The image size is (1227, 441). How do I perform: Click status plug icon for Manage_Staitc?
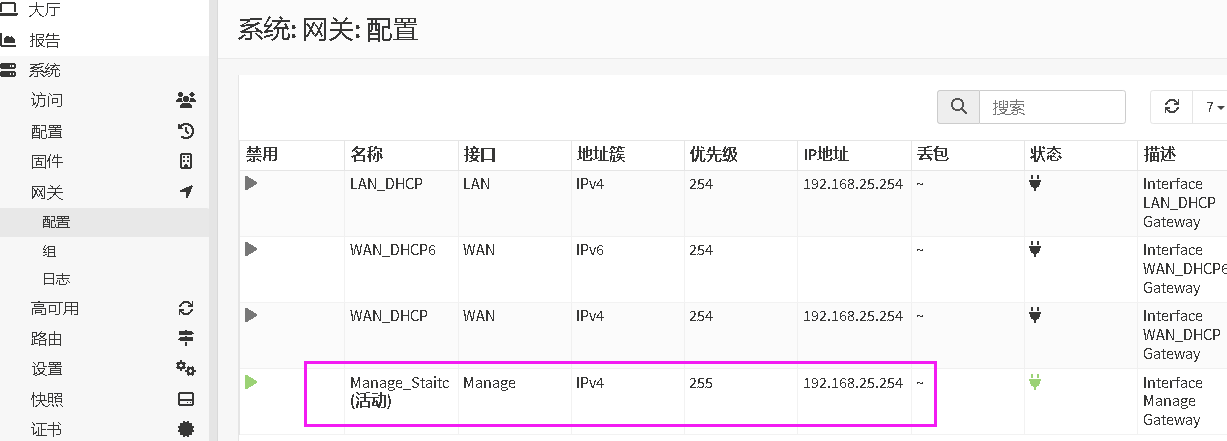pyautogui.click(x=1035, y=381)
